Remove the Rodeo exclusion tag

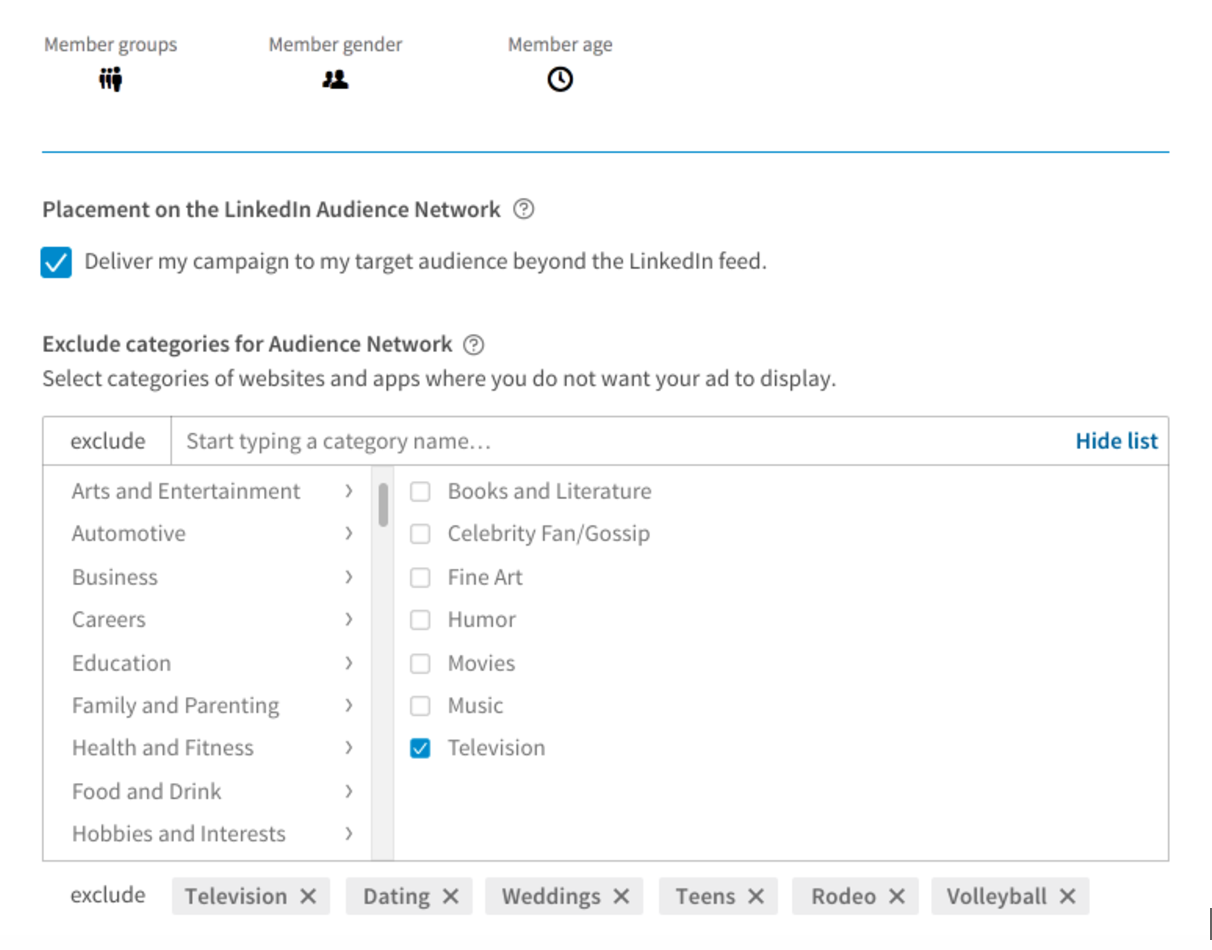pos(897,897)
